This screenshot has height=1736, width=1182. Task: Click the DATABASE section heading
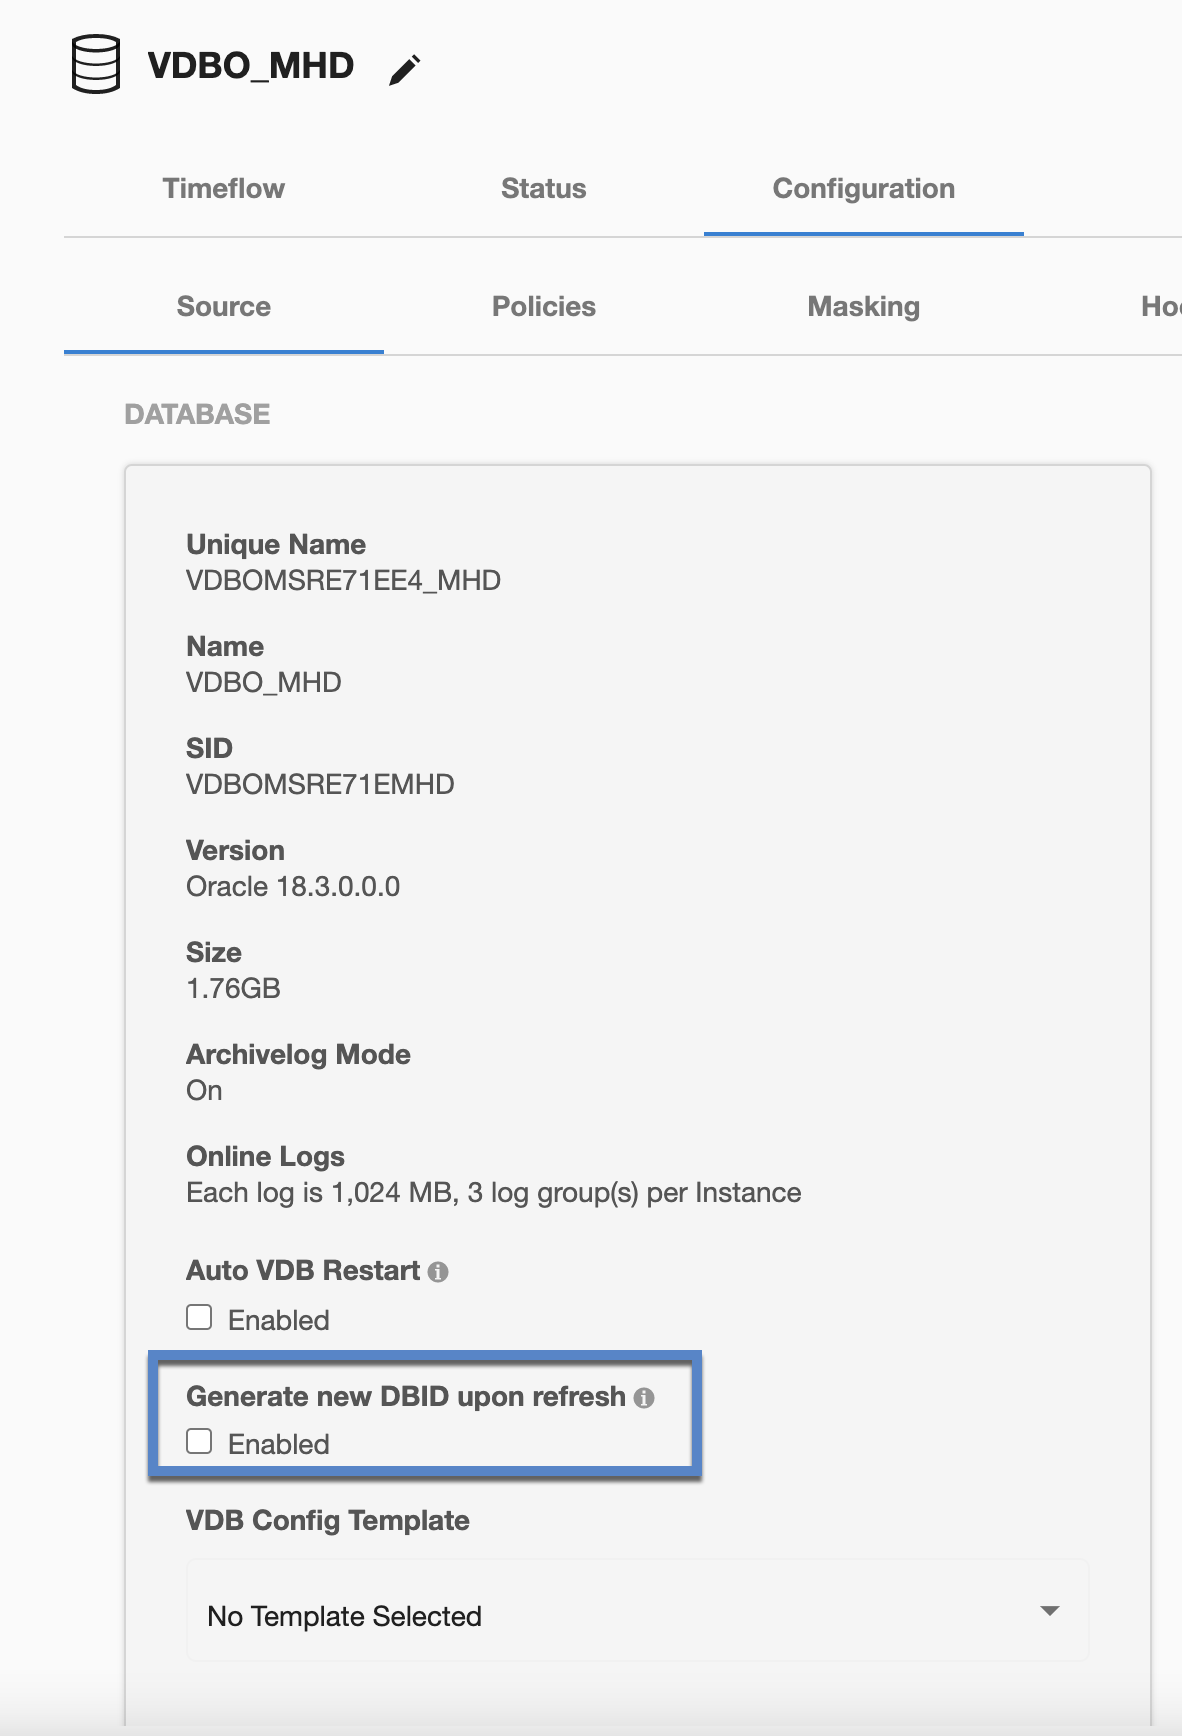(197, 415)
